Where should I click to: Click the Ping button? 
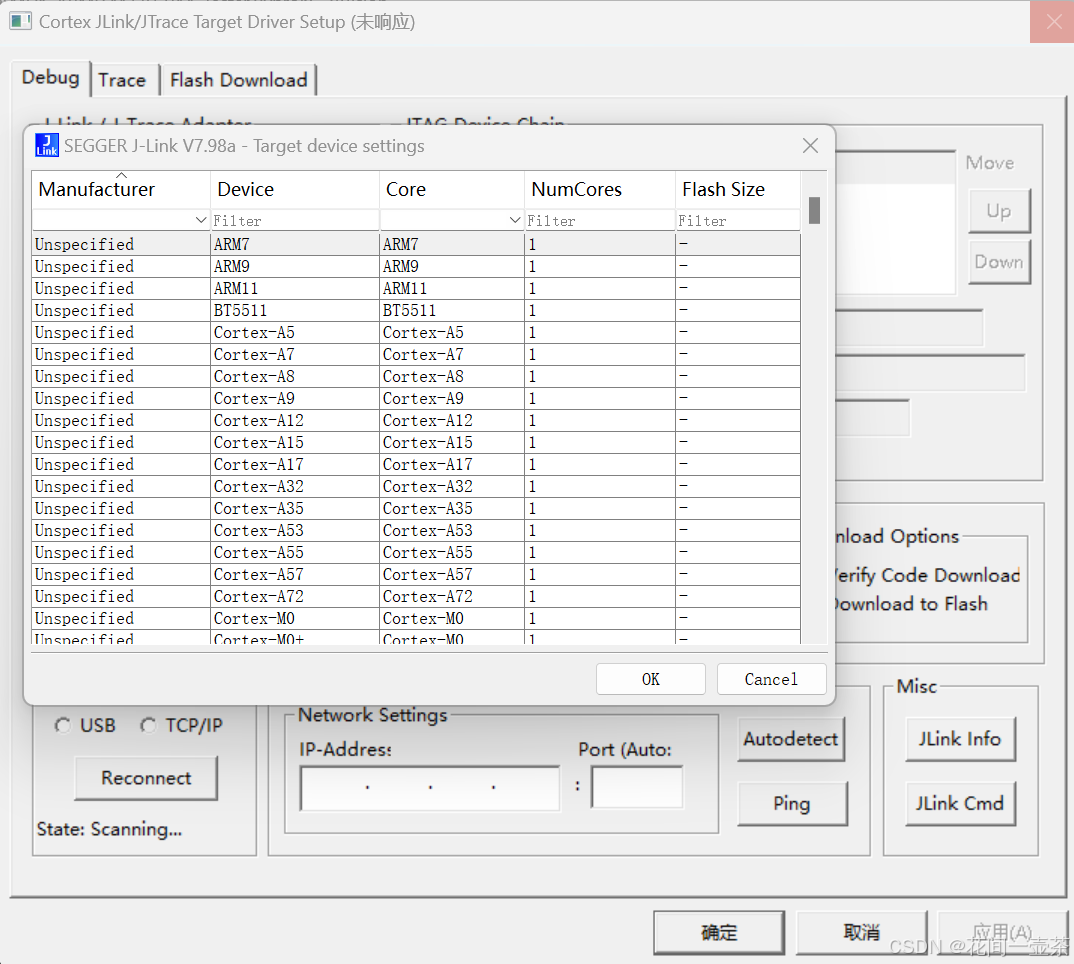coord(792,803)
